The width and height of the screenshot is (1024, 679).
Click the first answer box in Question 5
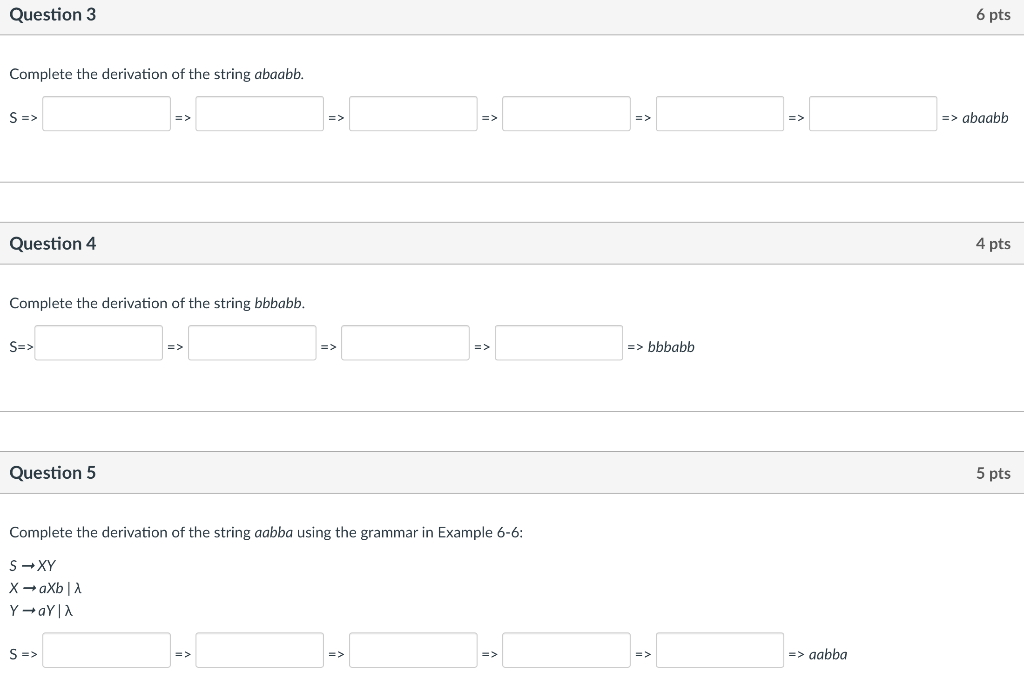pyautogui.click(x=105, y=649)
